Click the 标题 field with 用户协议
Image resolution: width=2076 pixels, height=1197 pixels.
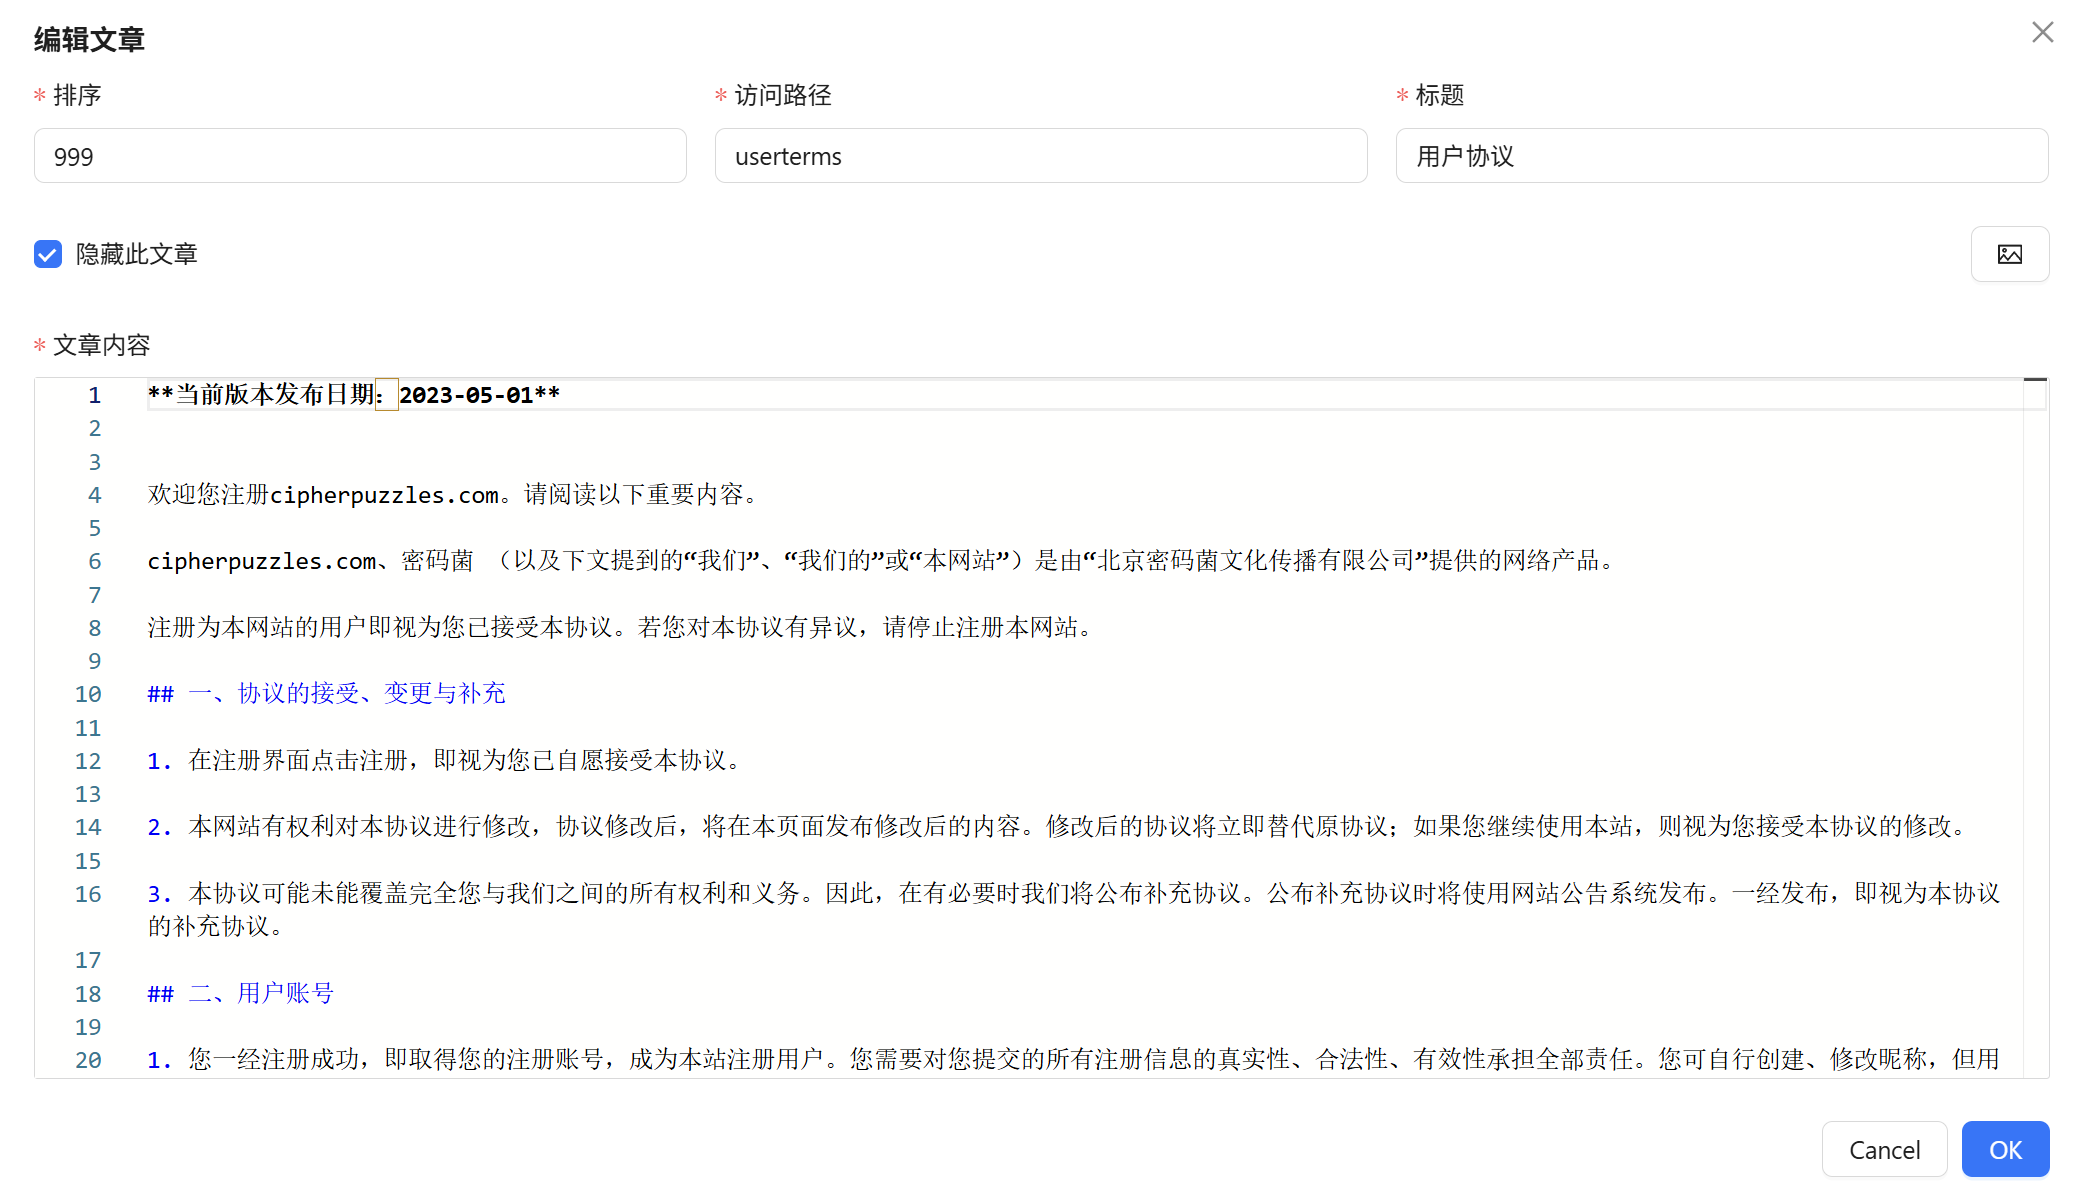(x=1721, y=156)
